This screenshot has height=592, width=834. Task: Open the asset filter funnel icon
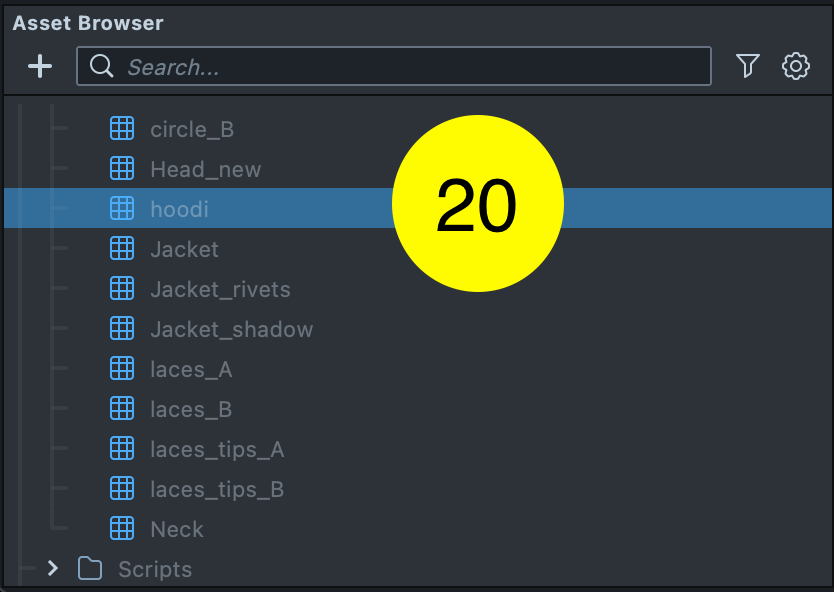click(747, 67)
